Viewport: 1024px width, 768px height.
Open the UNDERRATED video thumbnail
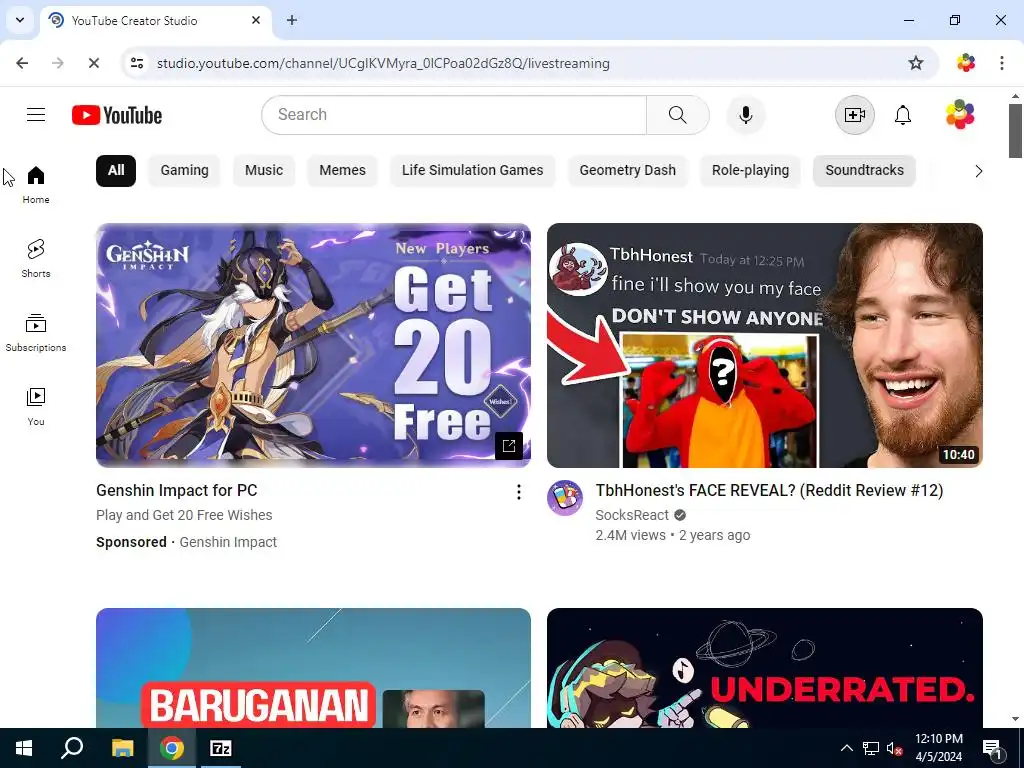click(765, 668)
